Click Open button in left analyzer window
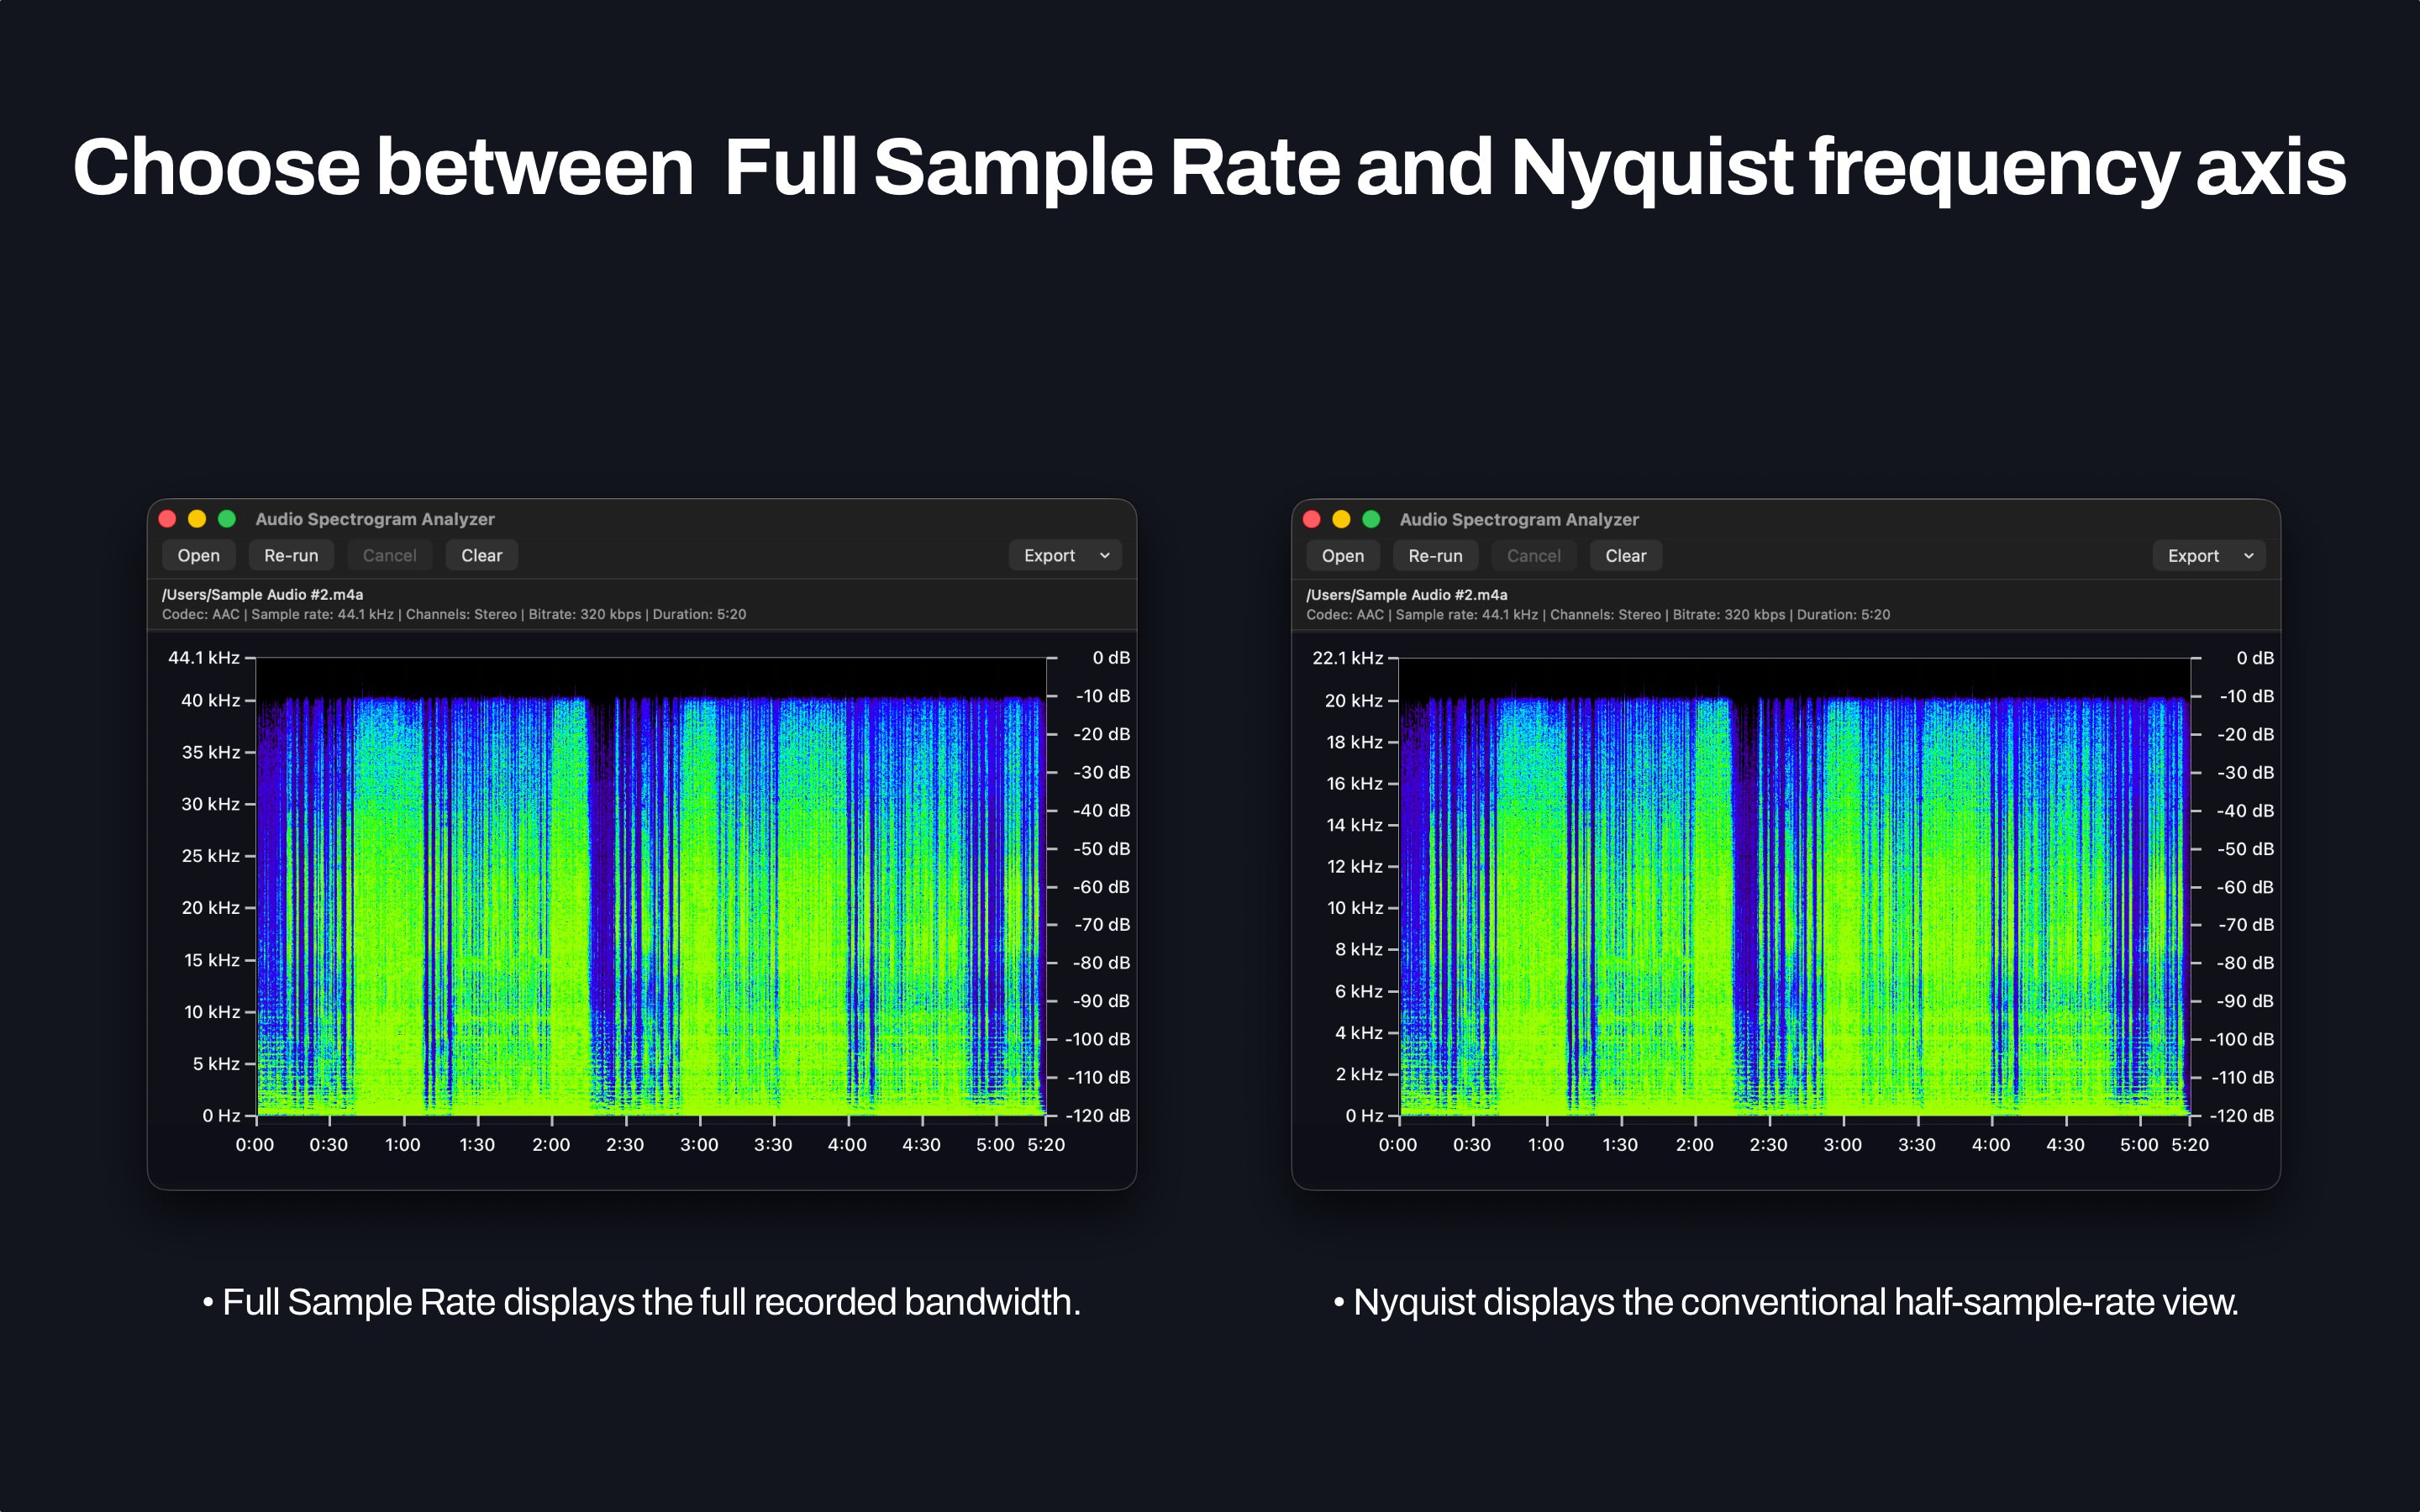 coord(198,555)
